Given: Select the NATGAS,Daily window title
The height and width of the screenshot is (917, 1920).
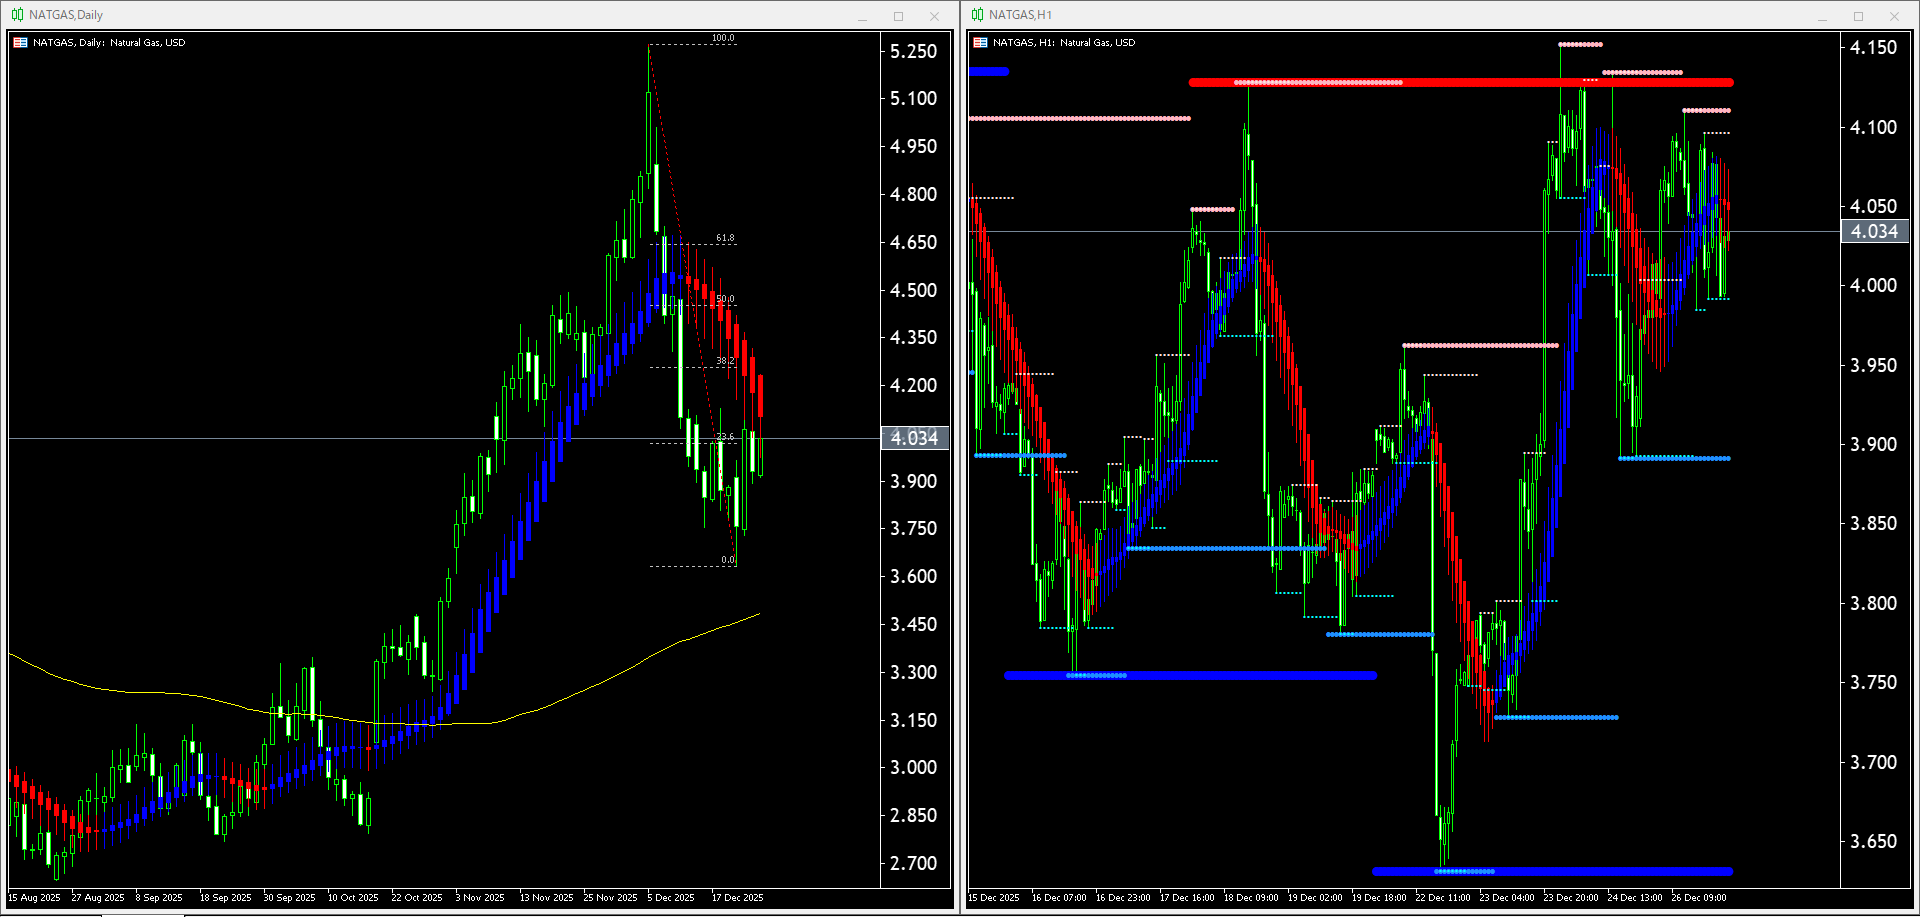Looking at the screenshot, I should point(66,15).
